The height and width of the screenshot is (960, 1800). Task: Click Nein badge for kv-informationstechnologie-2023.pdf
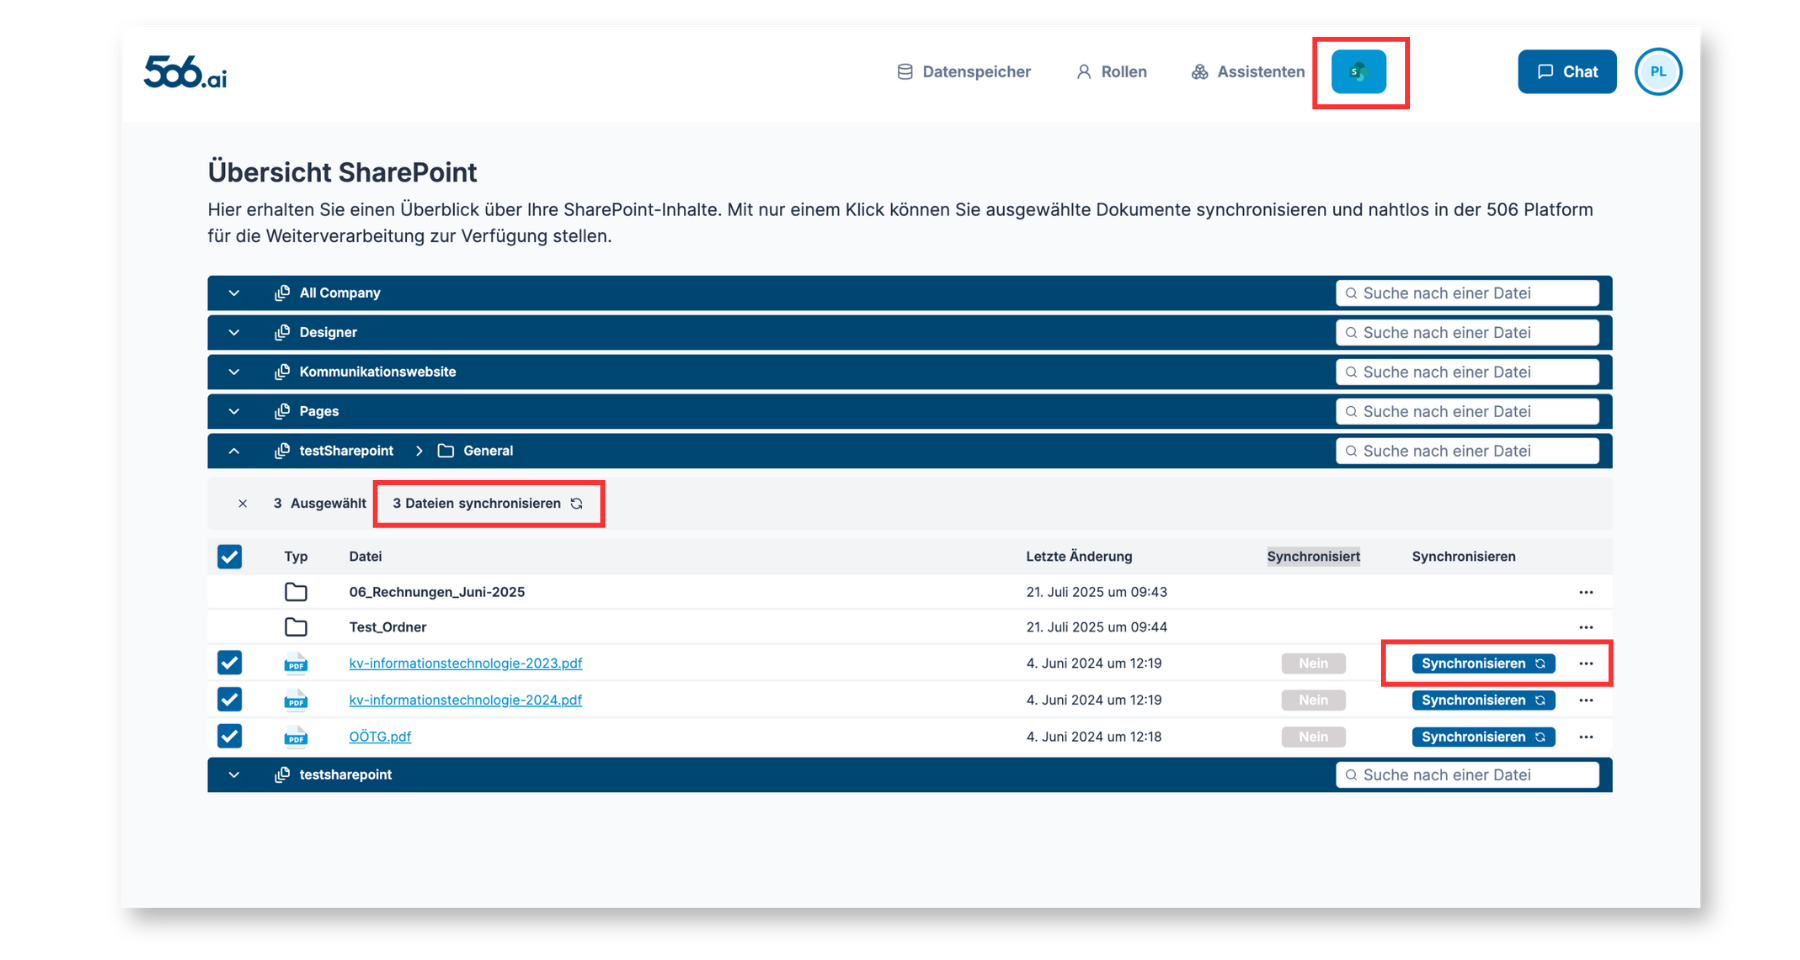[x=1313, y=663]
